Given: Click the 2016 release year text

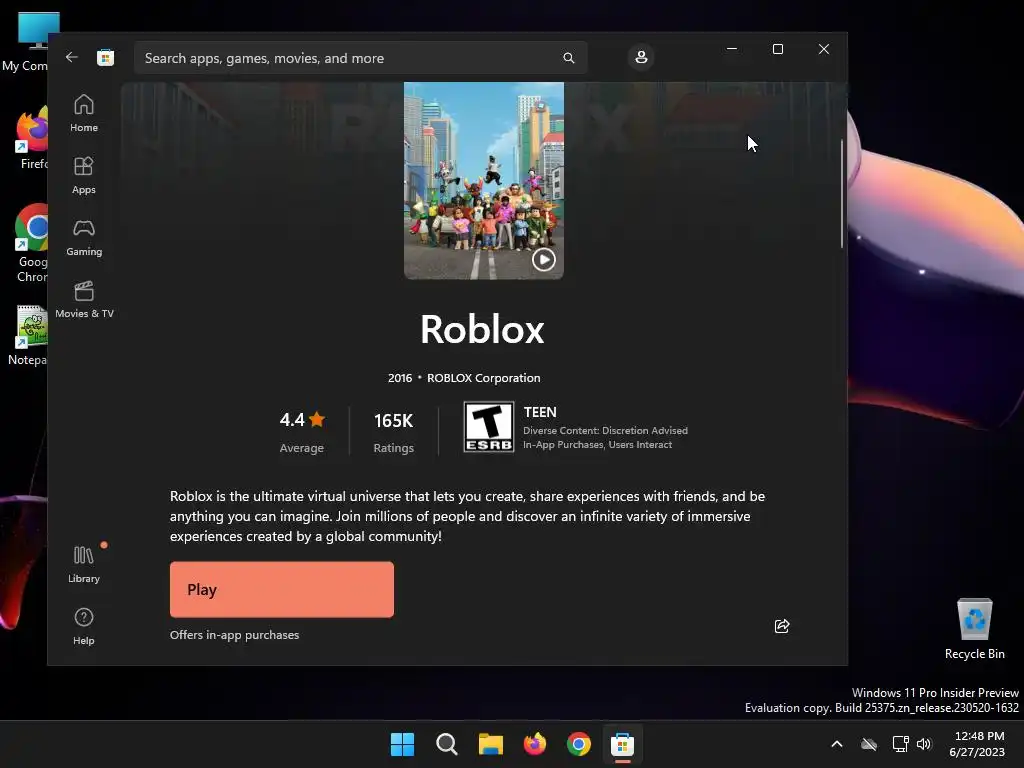Looking at the screenshot, I should pos(400,378).
